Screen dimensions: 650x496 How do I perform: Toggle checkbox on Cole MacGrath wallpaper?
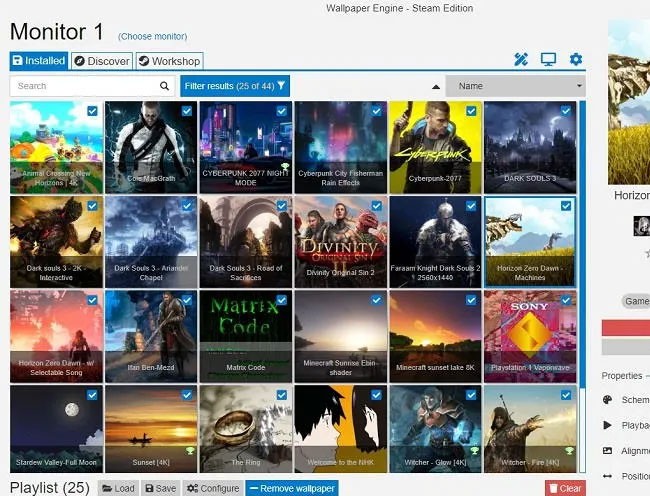click(x=187, y=111)
